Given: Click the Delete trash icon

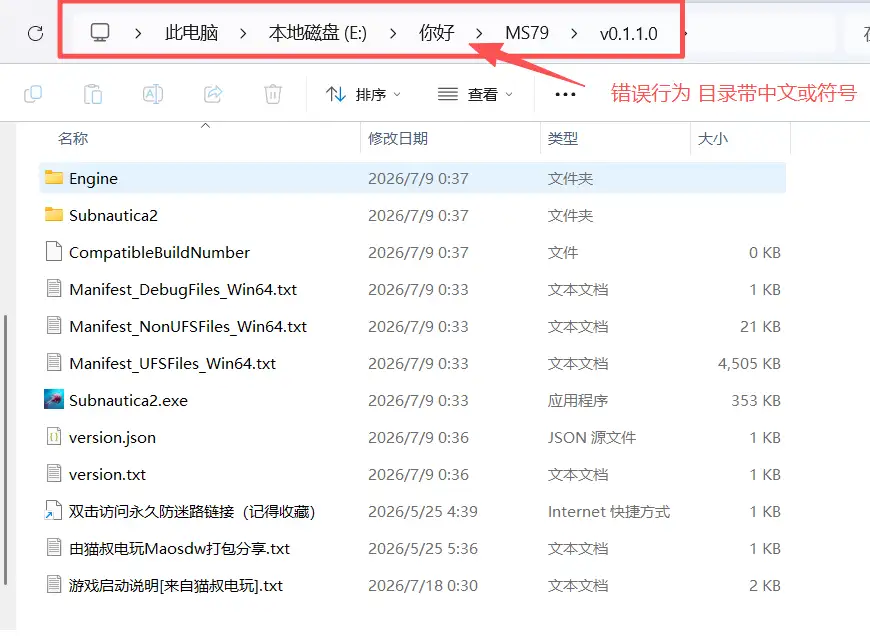Looking at the screenshot, I should [x=273, y=94].
